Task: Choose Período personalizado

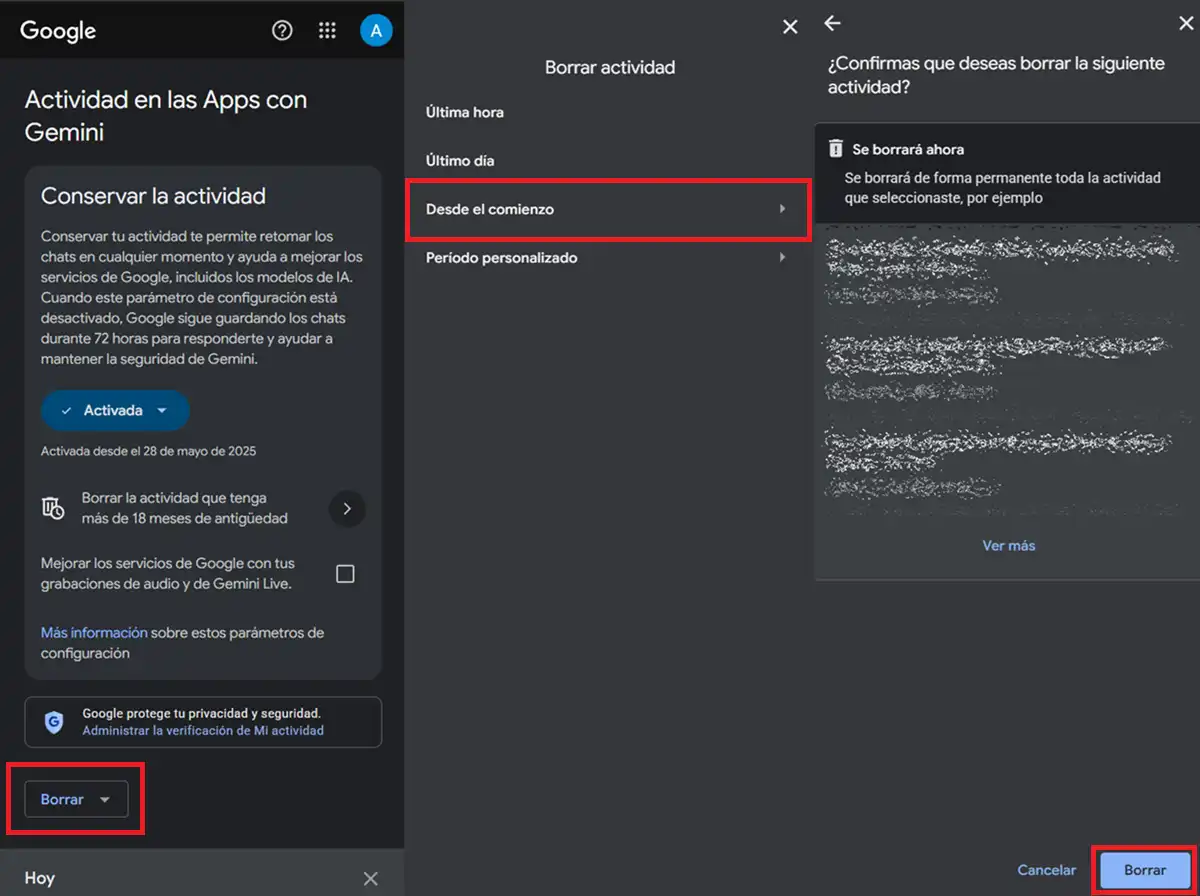Action: pos(606,257)
